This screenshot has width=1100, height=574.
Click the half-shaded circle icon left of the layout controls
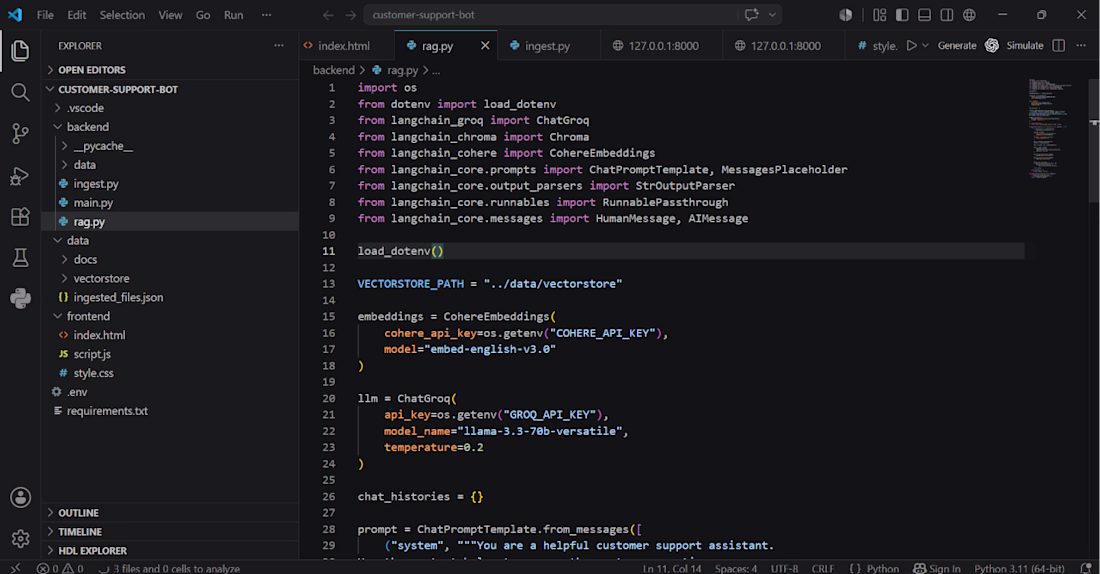846,15
